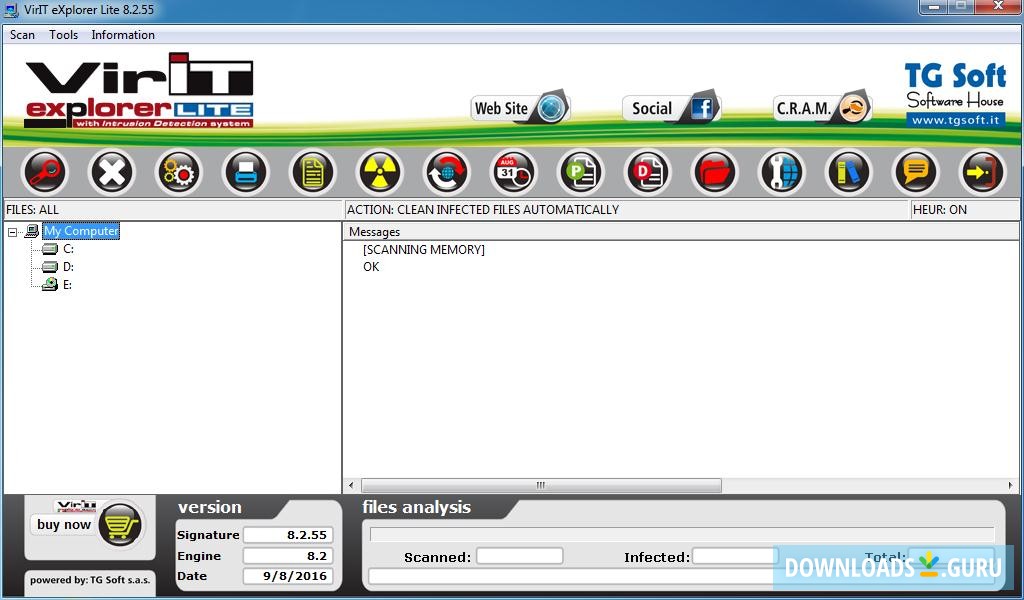Open the wrench and globe tools icon
The height and width of the screenshot is (600, 1024).
coord(782,172)
